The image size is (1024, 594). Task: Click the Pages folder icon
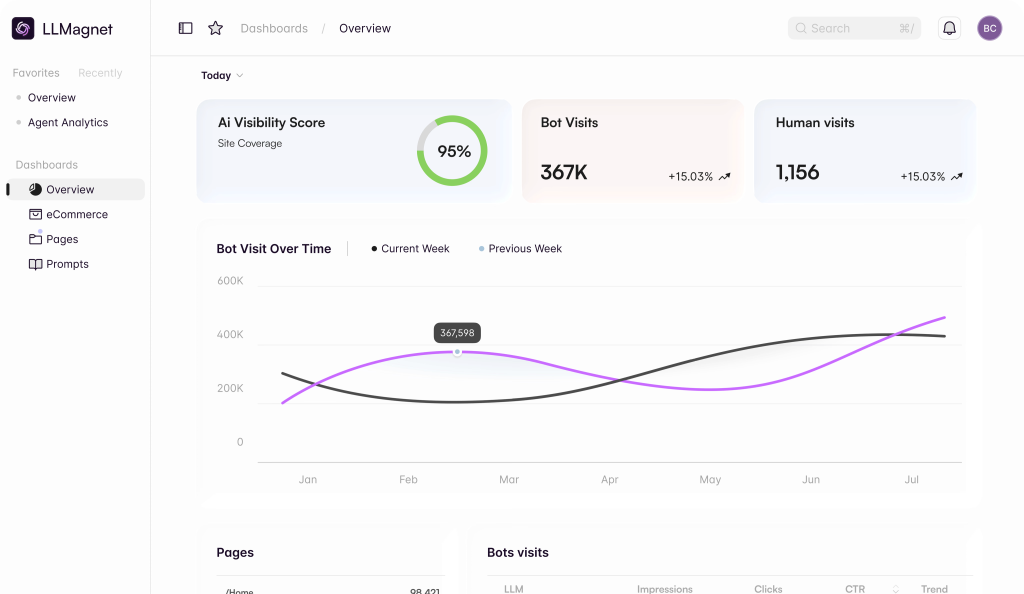pyautogui.click(x=35, y=239)
